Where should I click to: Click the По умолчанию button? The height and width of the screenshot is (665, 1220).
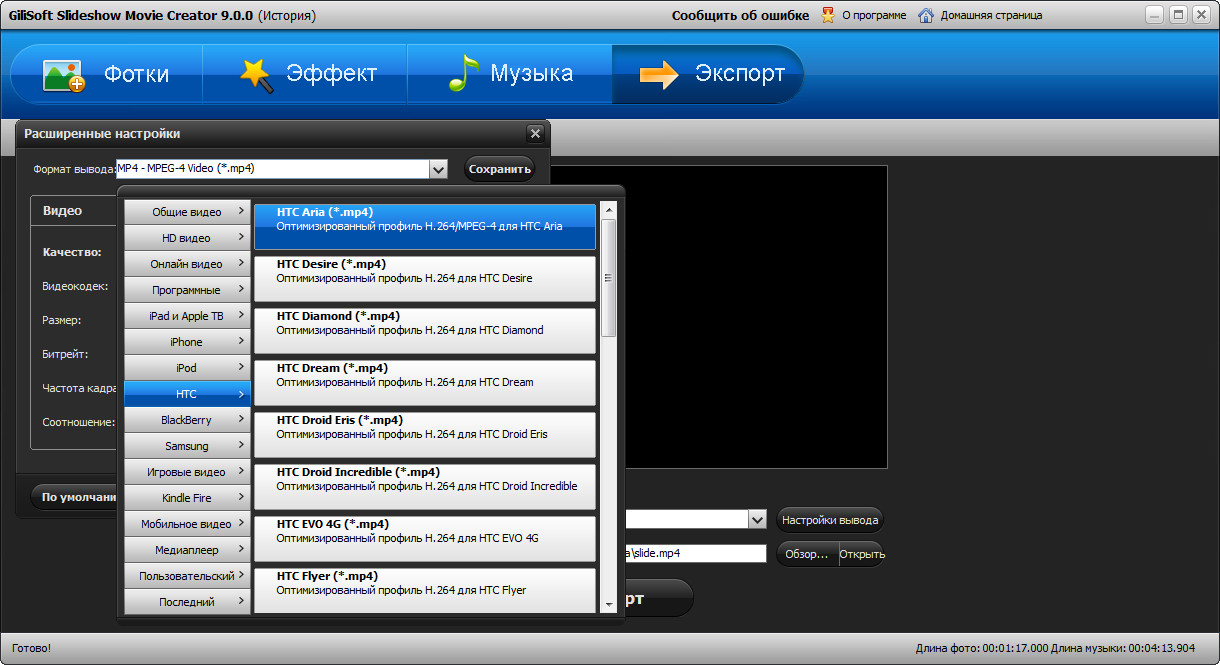click(76, 497)
